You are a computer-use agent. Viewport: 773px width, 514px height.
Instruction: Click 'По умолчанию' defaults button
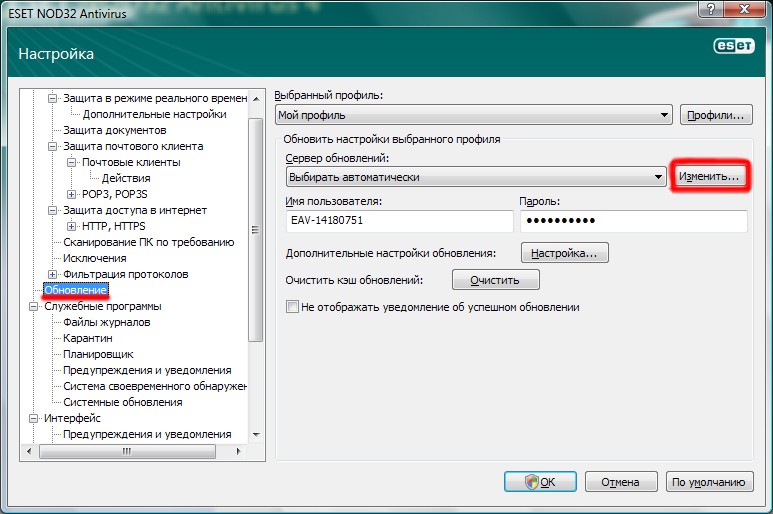(709, 481)
